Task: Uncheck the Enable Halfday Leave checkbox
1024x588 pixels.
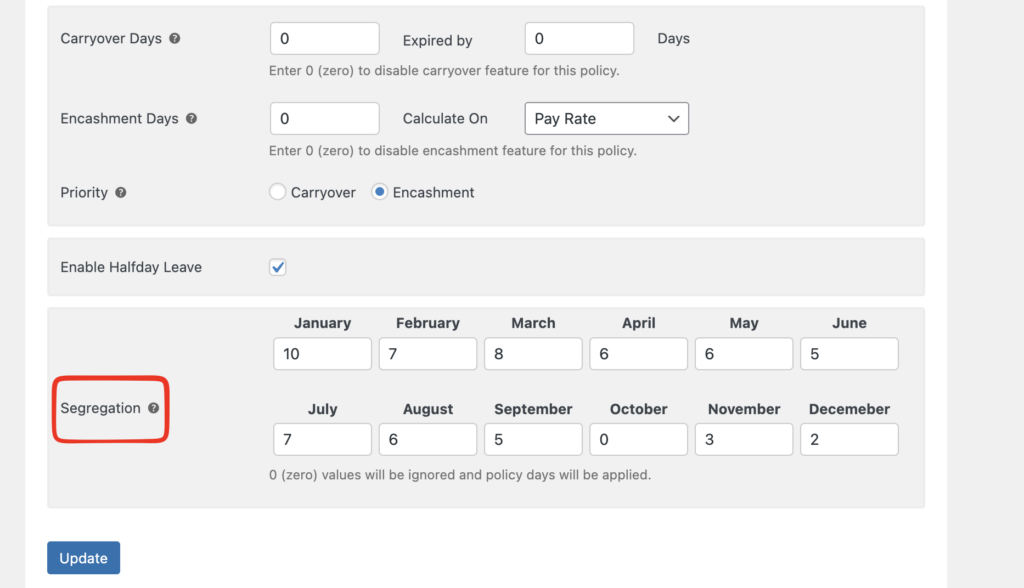Action: [x=278, y=267]
